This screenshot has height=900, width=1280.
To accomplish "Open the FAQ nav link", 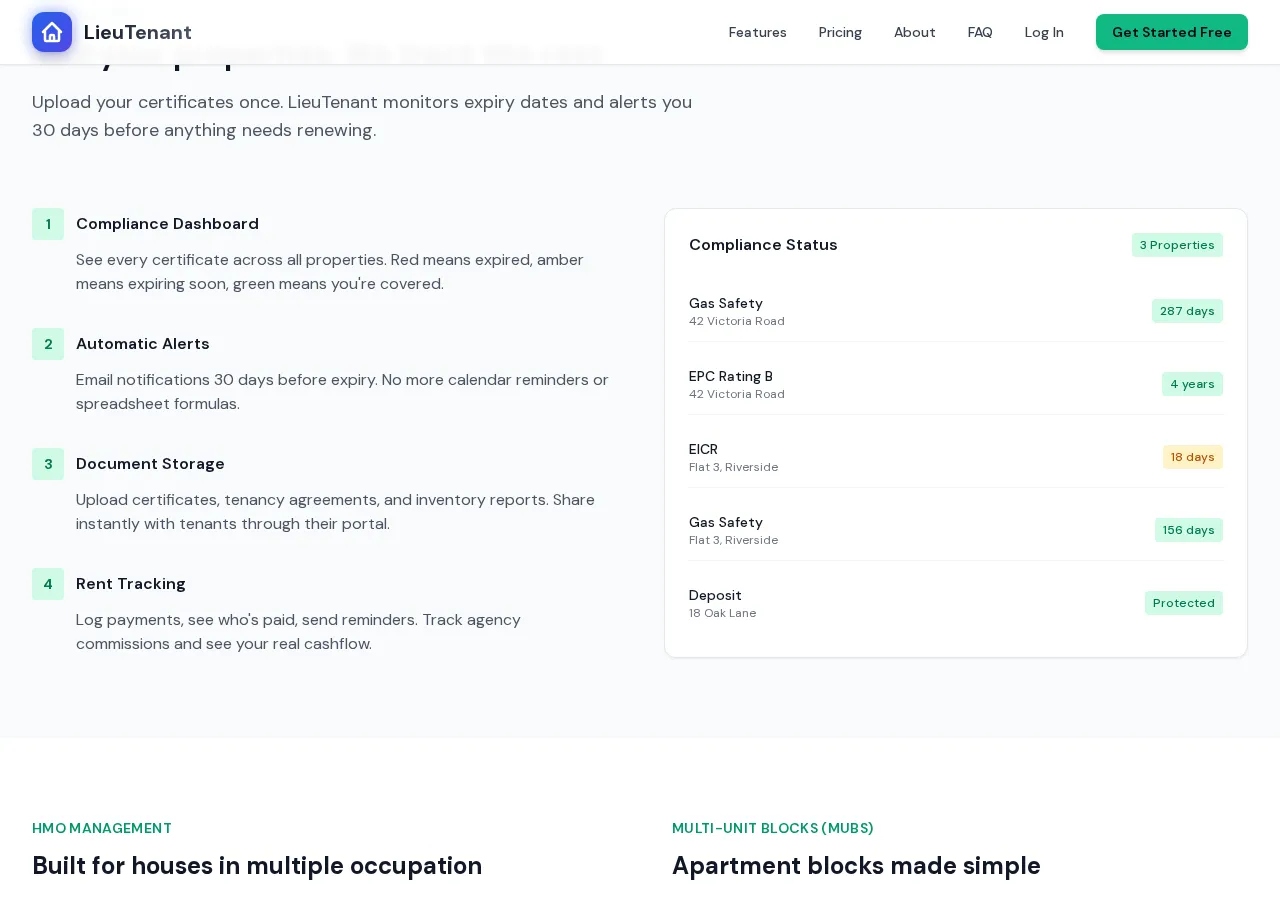I will (980, 32).
